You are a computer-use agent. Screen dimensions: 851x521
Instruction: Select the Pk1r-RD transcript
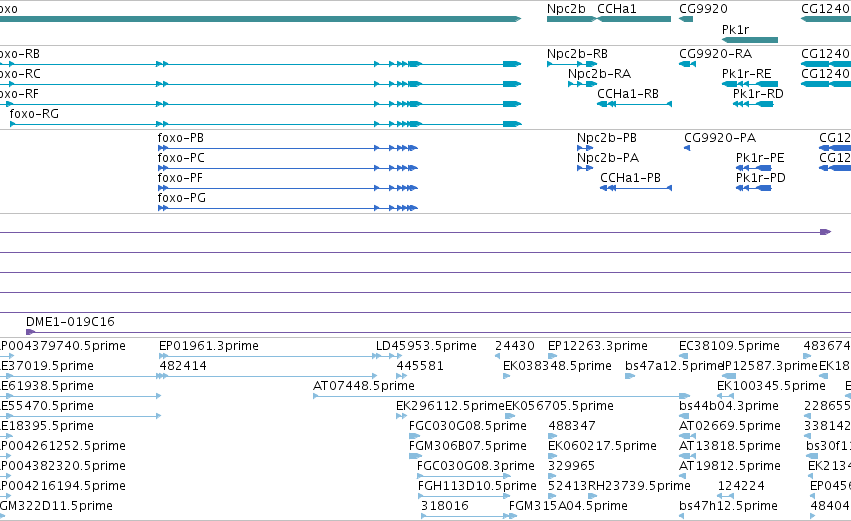pos(758,94)
